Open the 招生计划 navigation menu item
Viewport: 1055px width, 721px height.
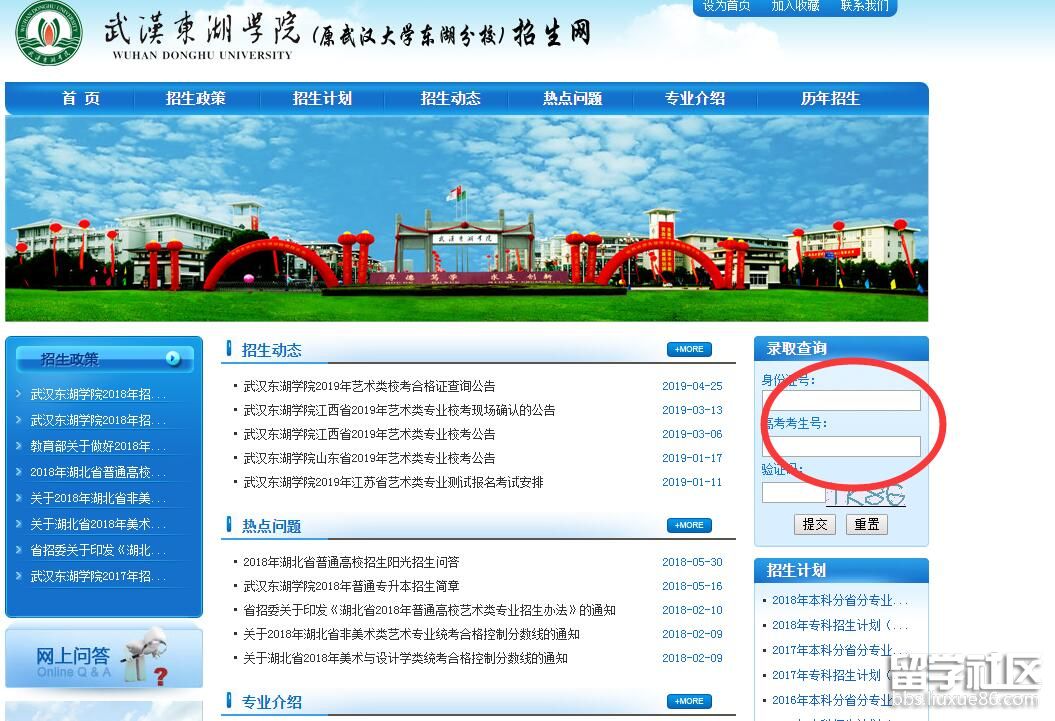pyautogui.click(x=322, y=98)
